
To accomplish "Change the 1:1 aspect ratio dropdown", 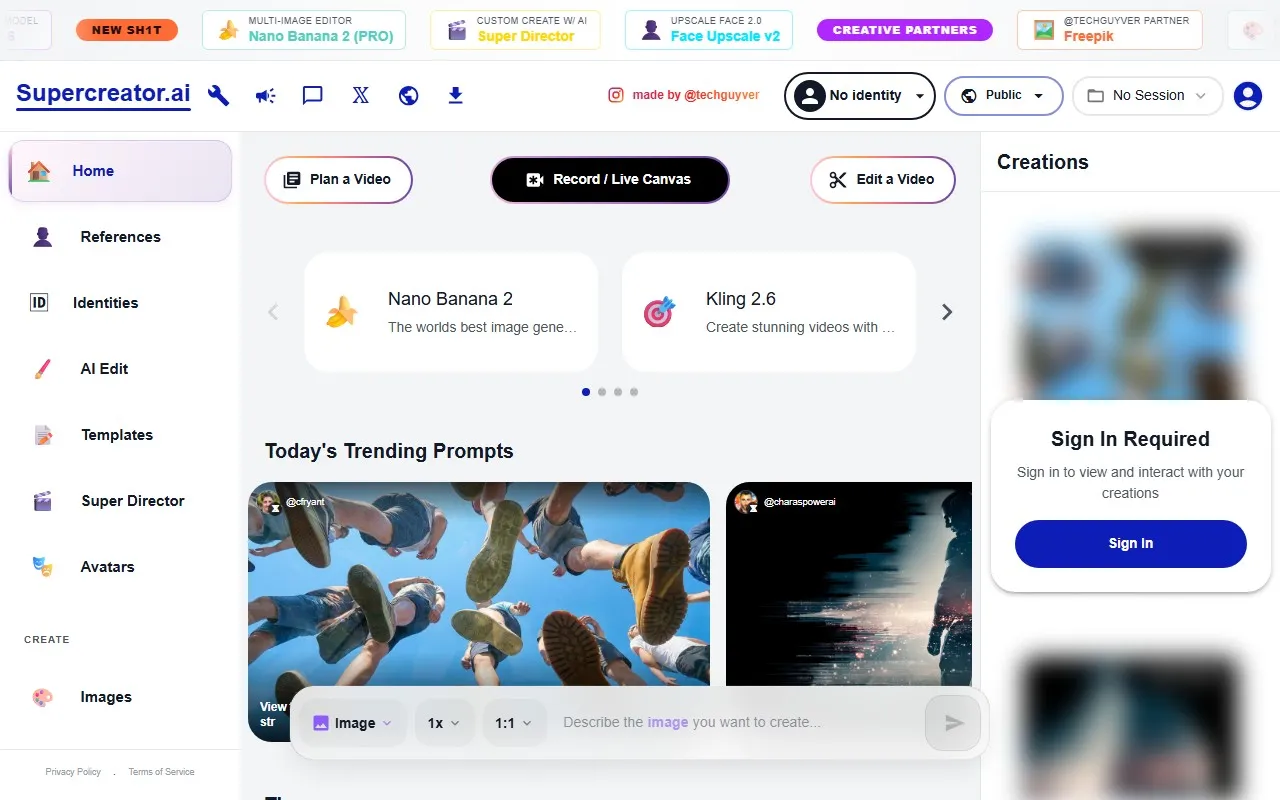I will (514, 723).
